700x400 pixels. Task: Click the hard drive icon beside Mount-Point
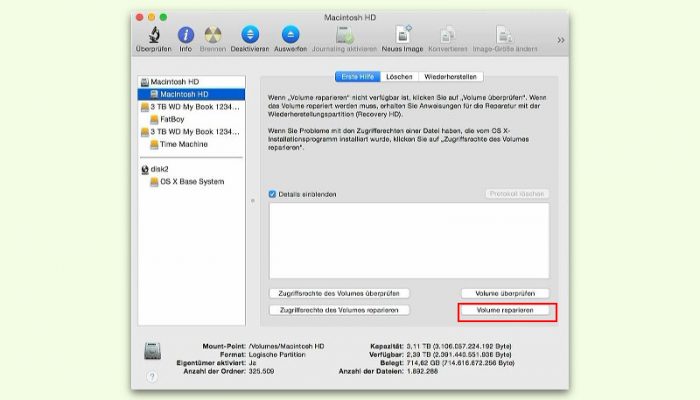tap(153, 351)
